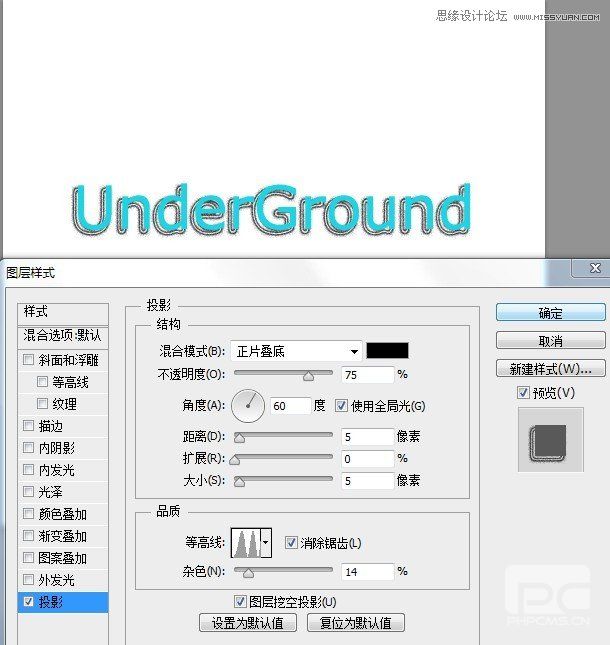
Task: Click the 扩展 slider handle
Action: pos(234,459)
